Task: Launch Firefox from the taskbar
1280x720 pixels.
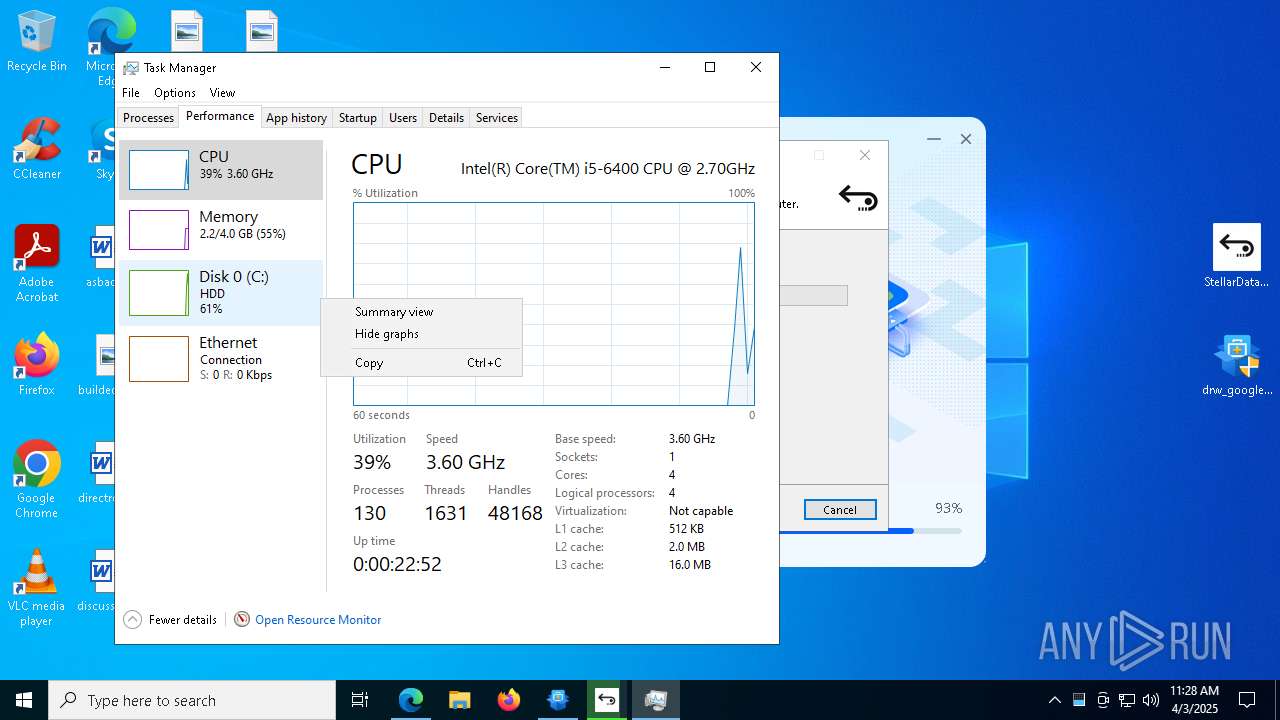Action: click(508, 700)
